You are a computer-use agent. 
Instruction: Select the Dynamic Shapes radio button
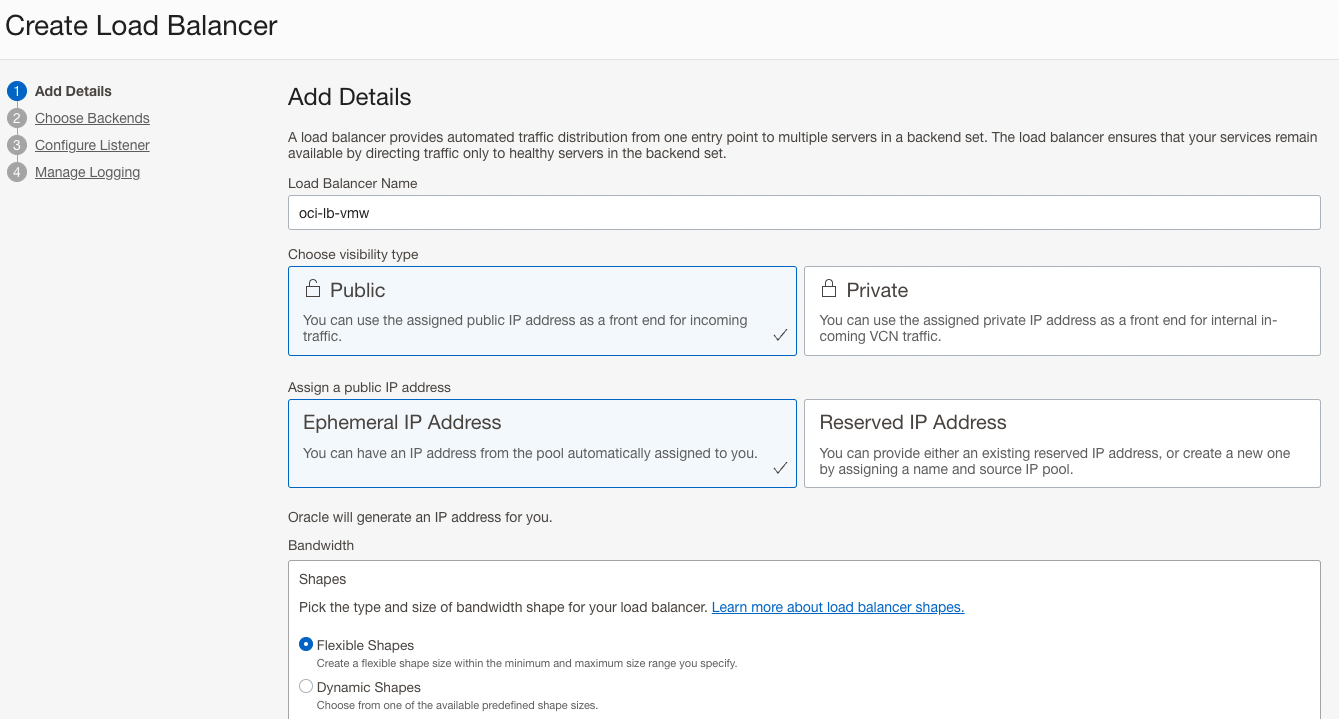[306, 687]
